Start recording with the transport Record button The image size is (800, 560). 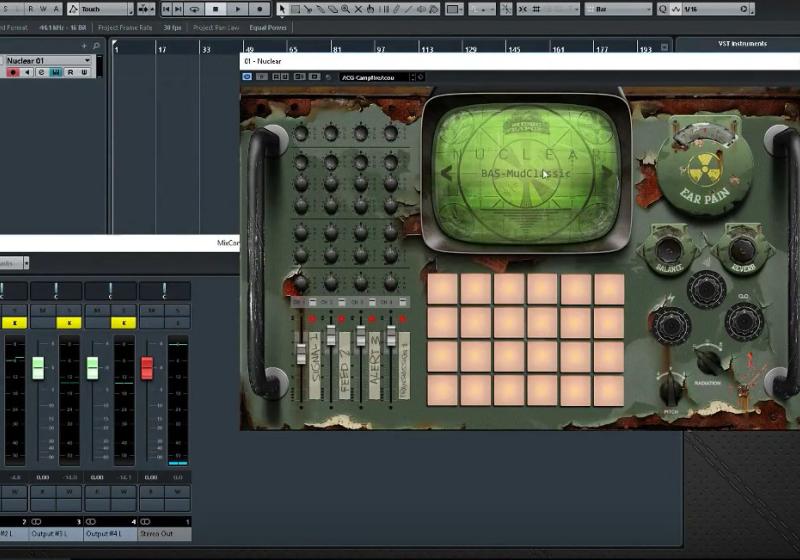[x=258, y=9]
